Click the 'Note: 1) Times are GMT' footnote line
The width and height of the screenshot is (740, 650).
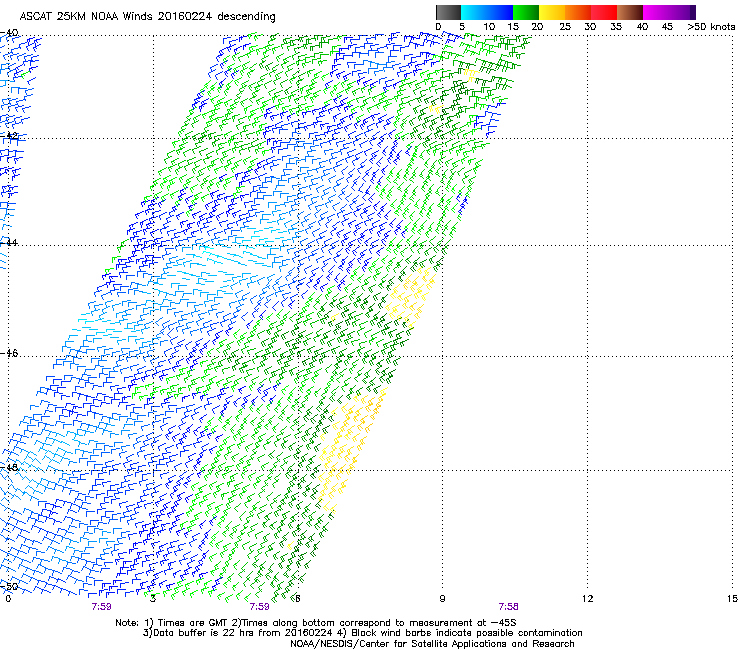[x=316, y=623]
